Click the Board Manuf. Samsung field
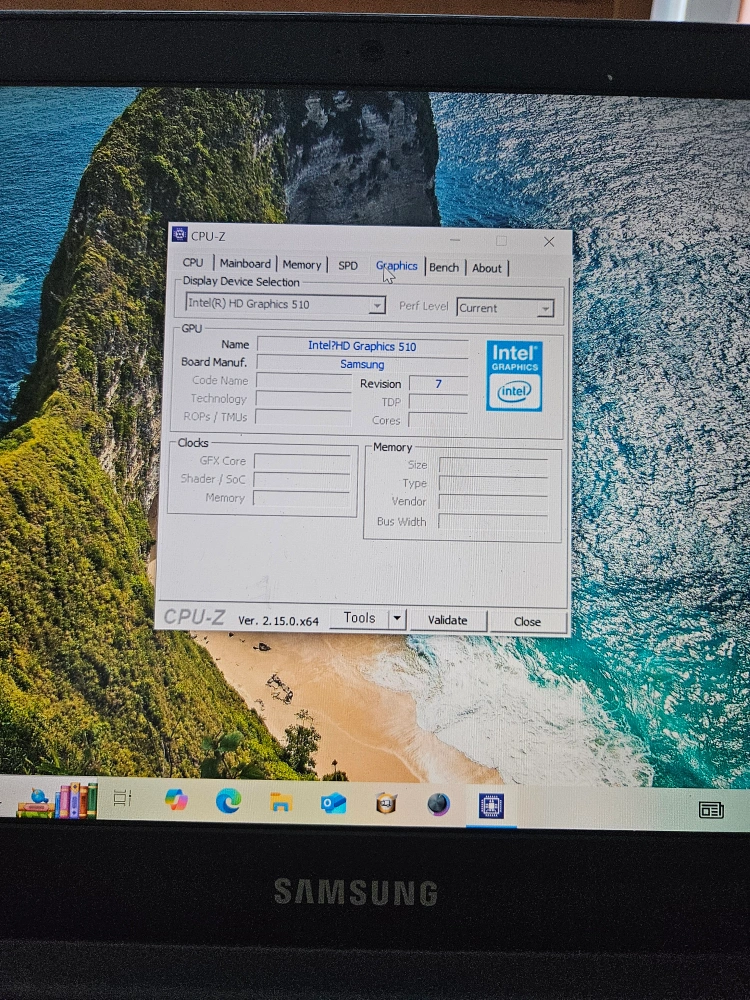This screenshot has width=750, height=1000. click(x=362, y=364)
